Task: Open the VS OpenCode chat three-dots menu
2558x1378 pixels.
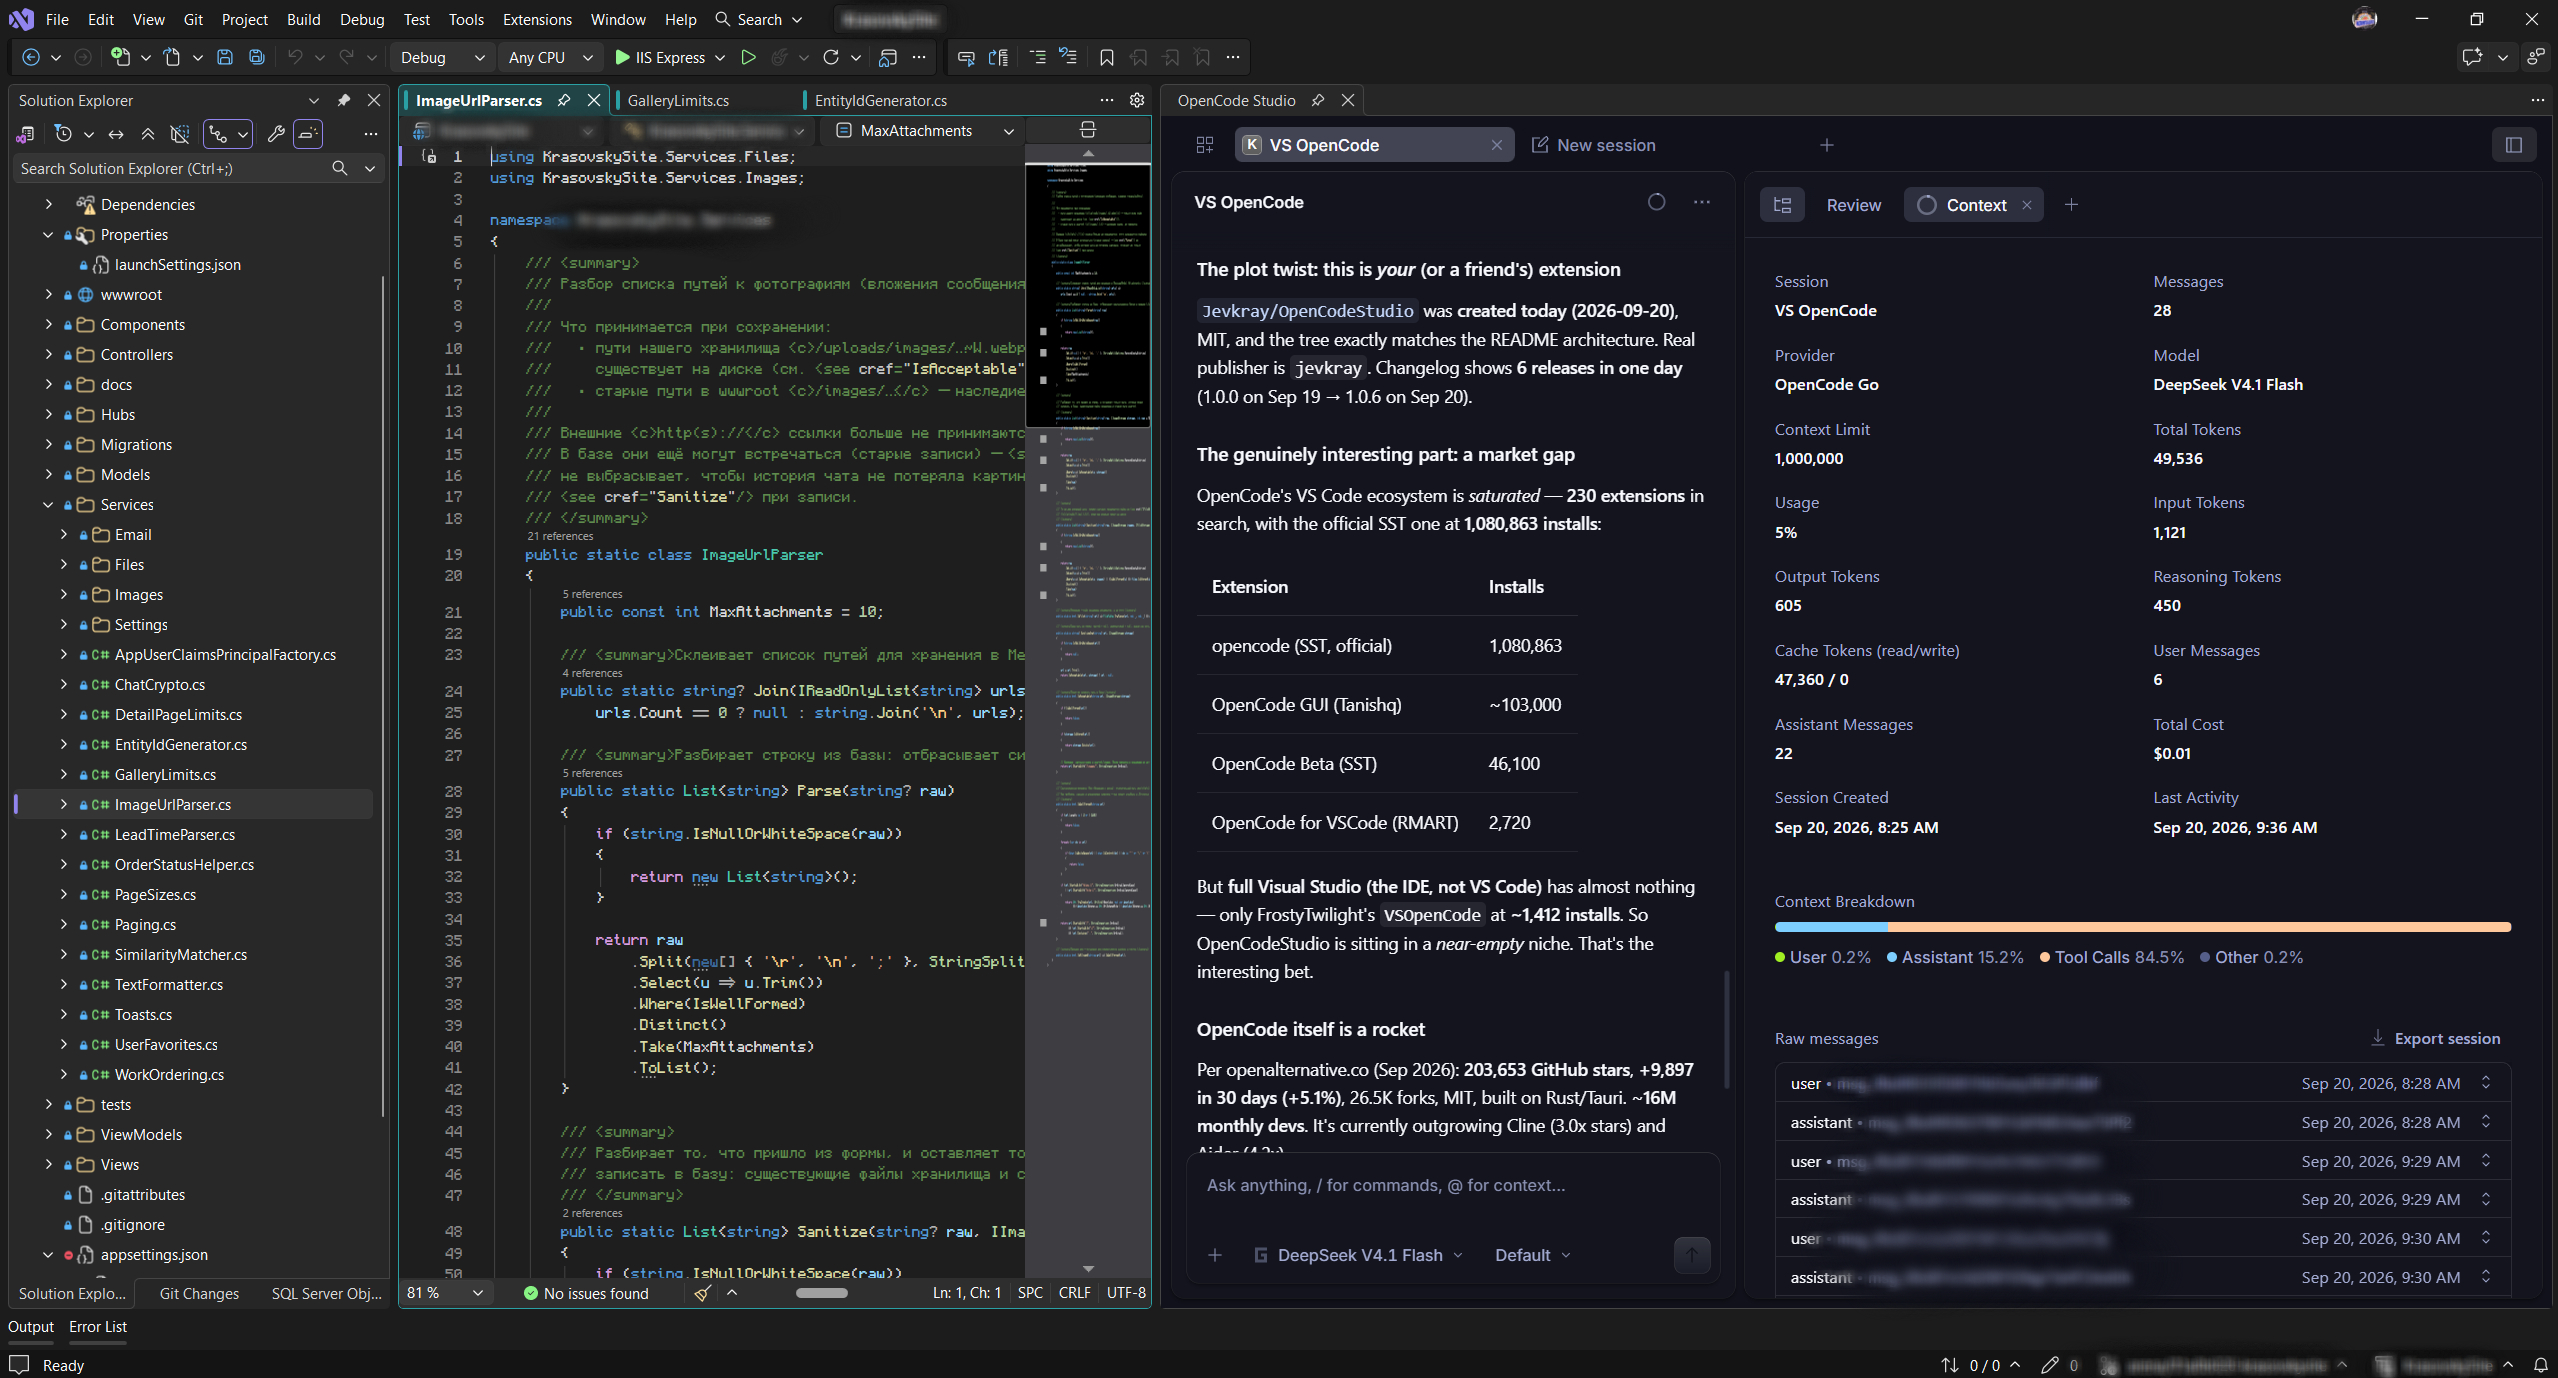Action: 1701,202
